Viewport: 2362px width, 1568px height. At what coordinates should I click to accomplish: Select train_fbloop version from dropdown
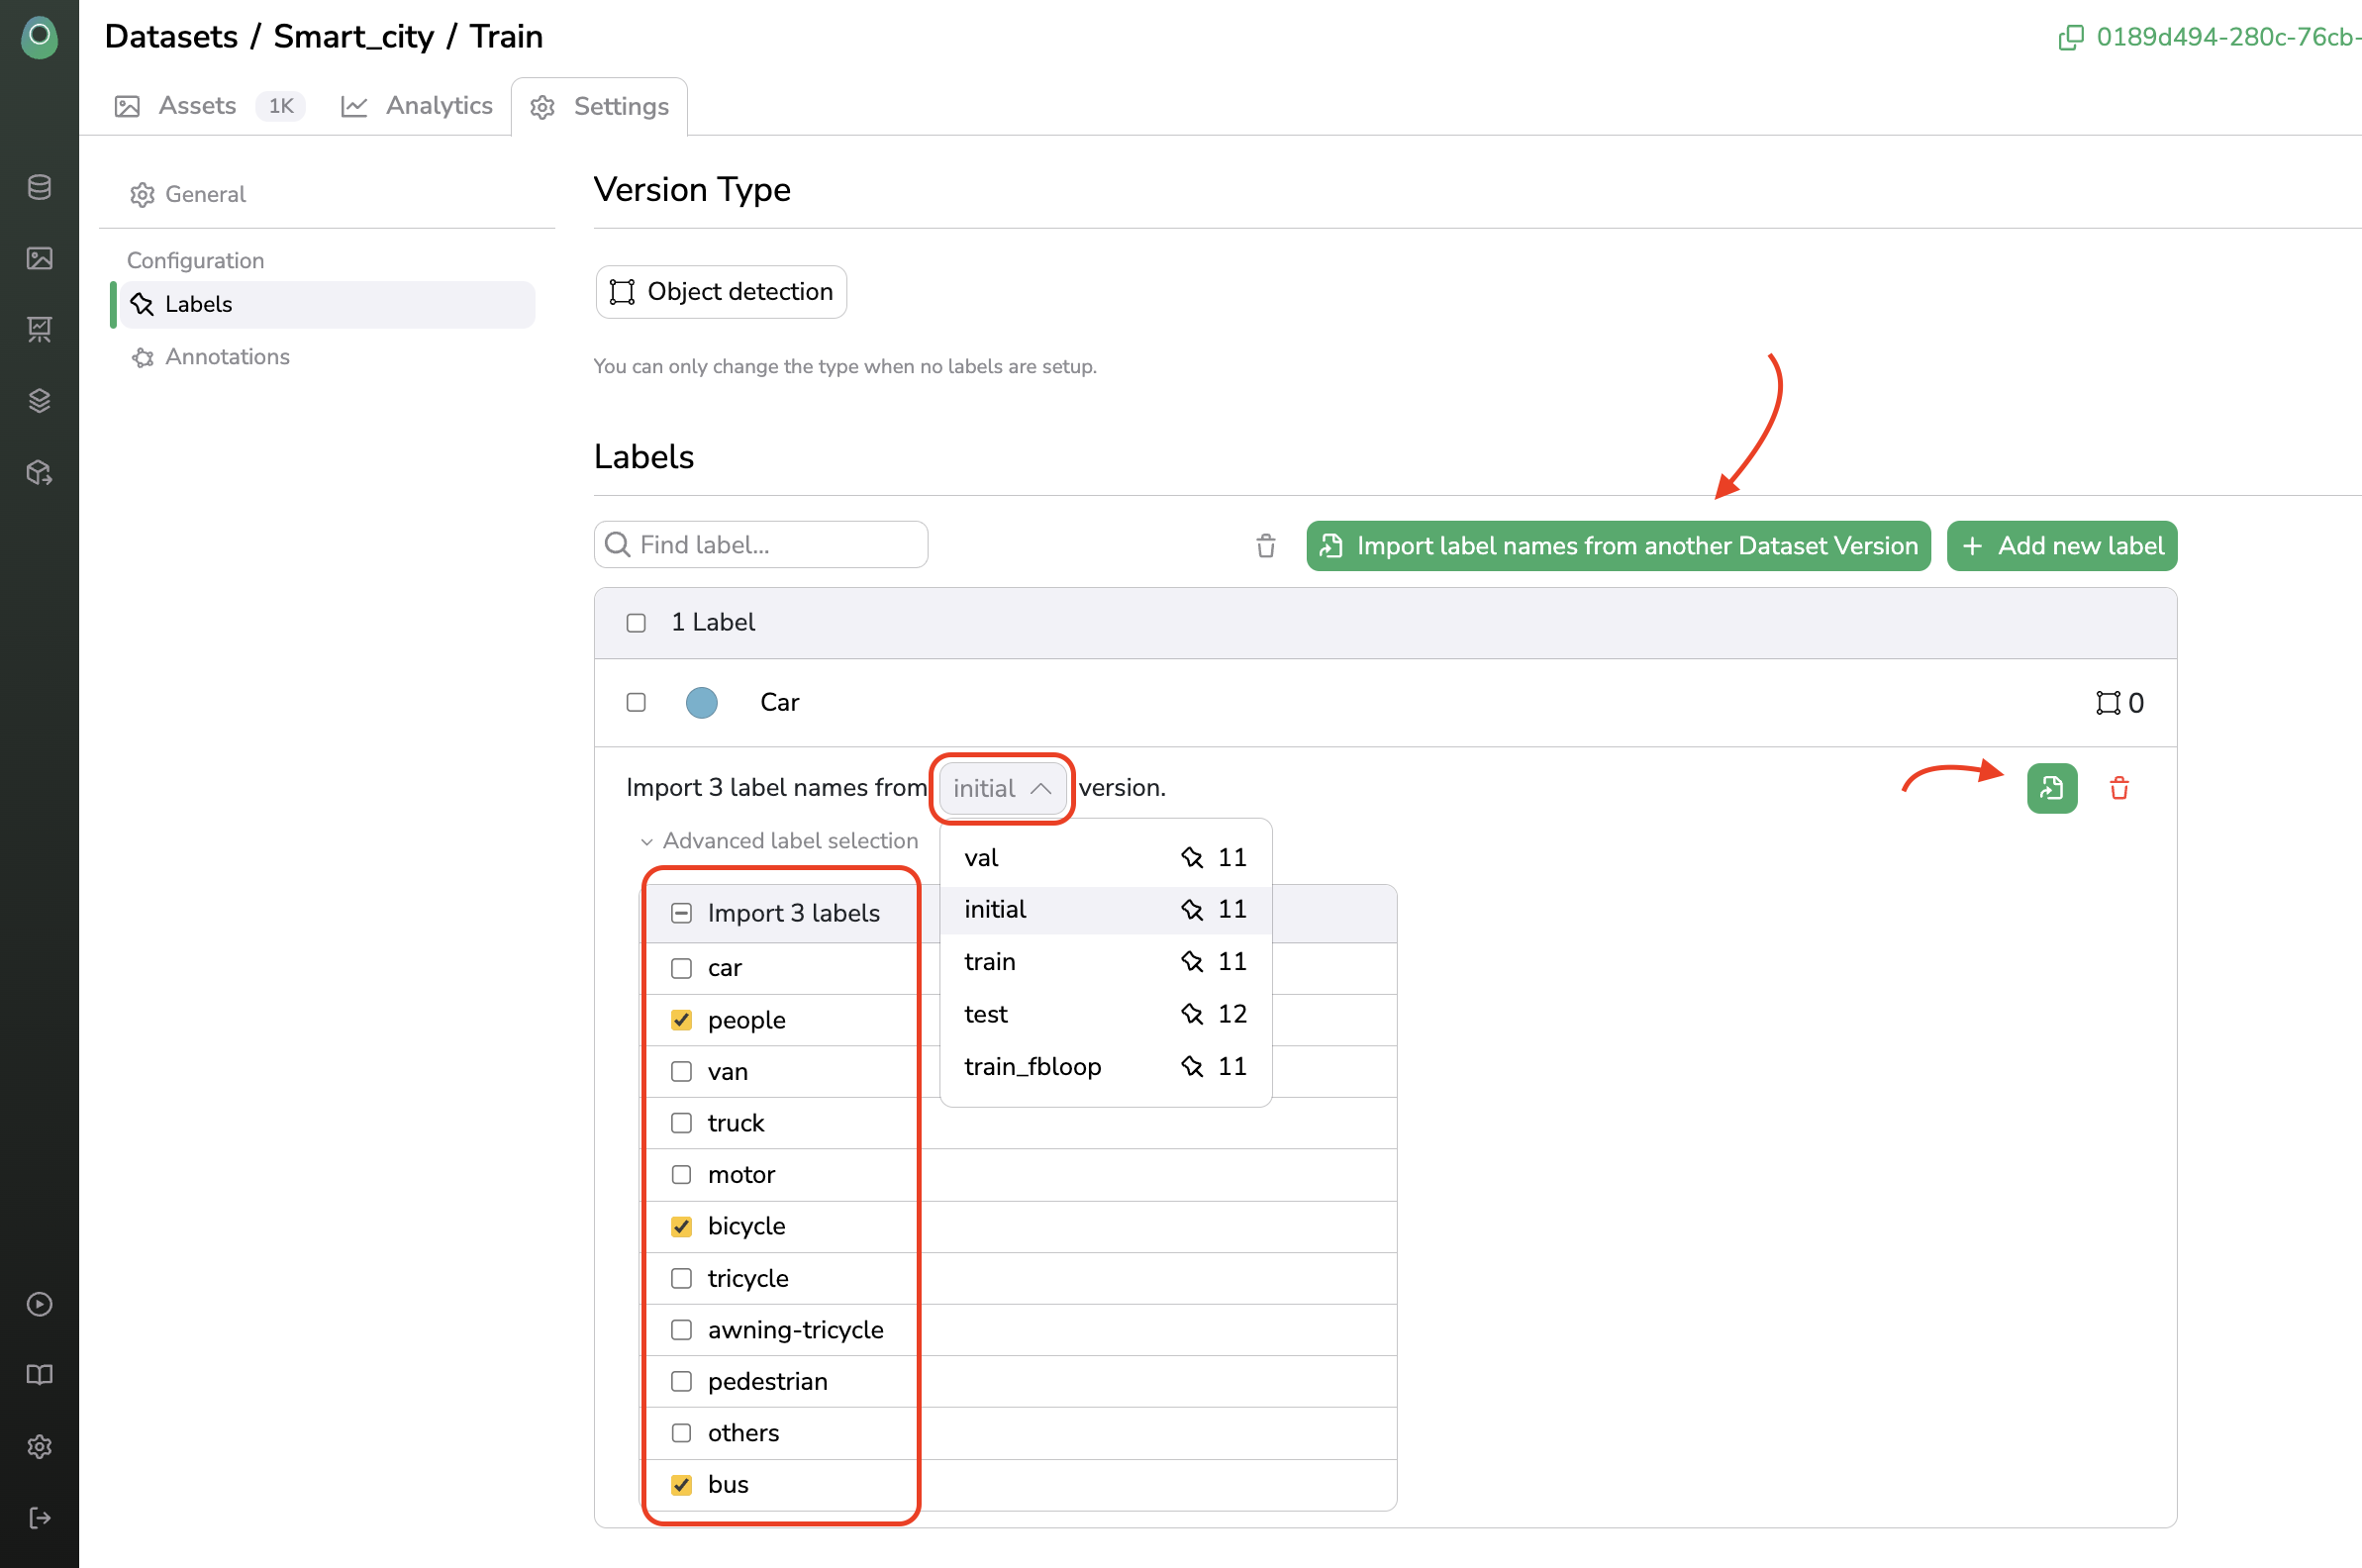click(1105, 1067)
